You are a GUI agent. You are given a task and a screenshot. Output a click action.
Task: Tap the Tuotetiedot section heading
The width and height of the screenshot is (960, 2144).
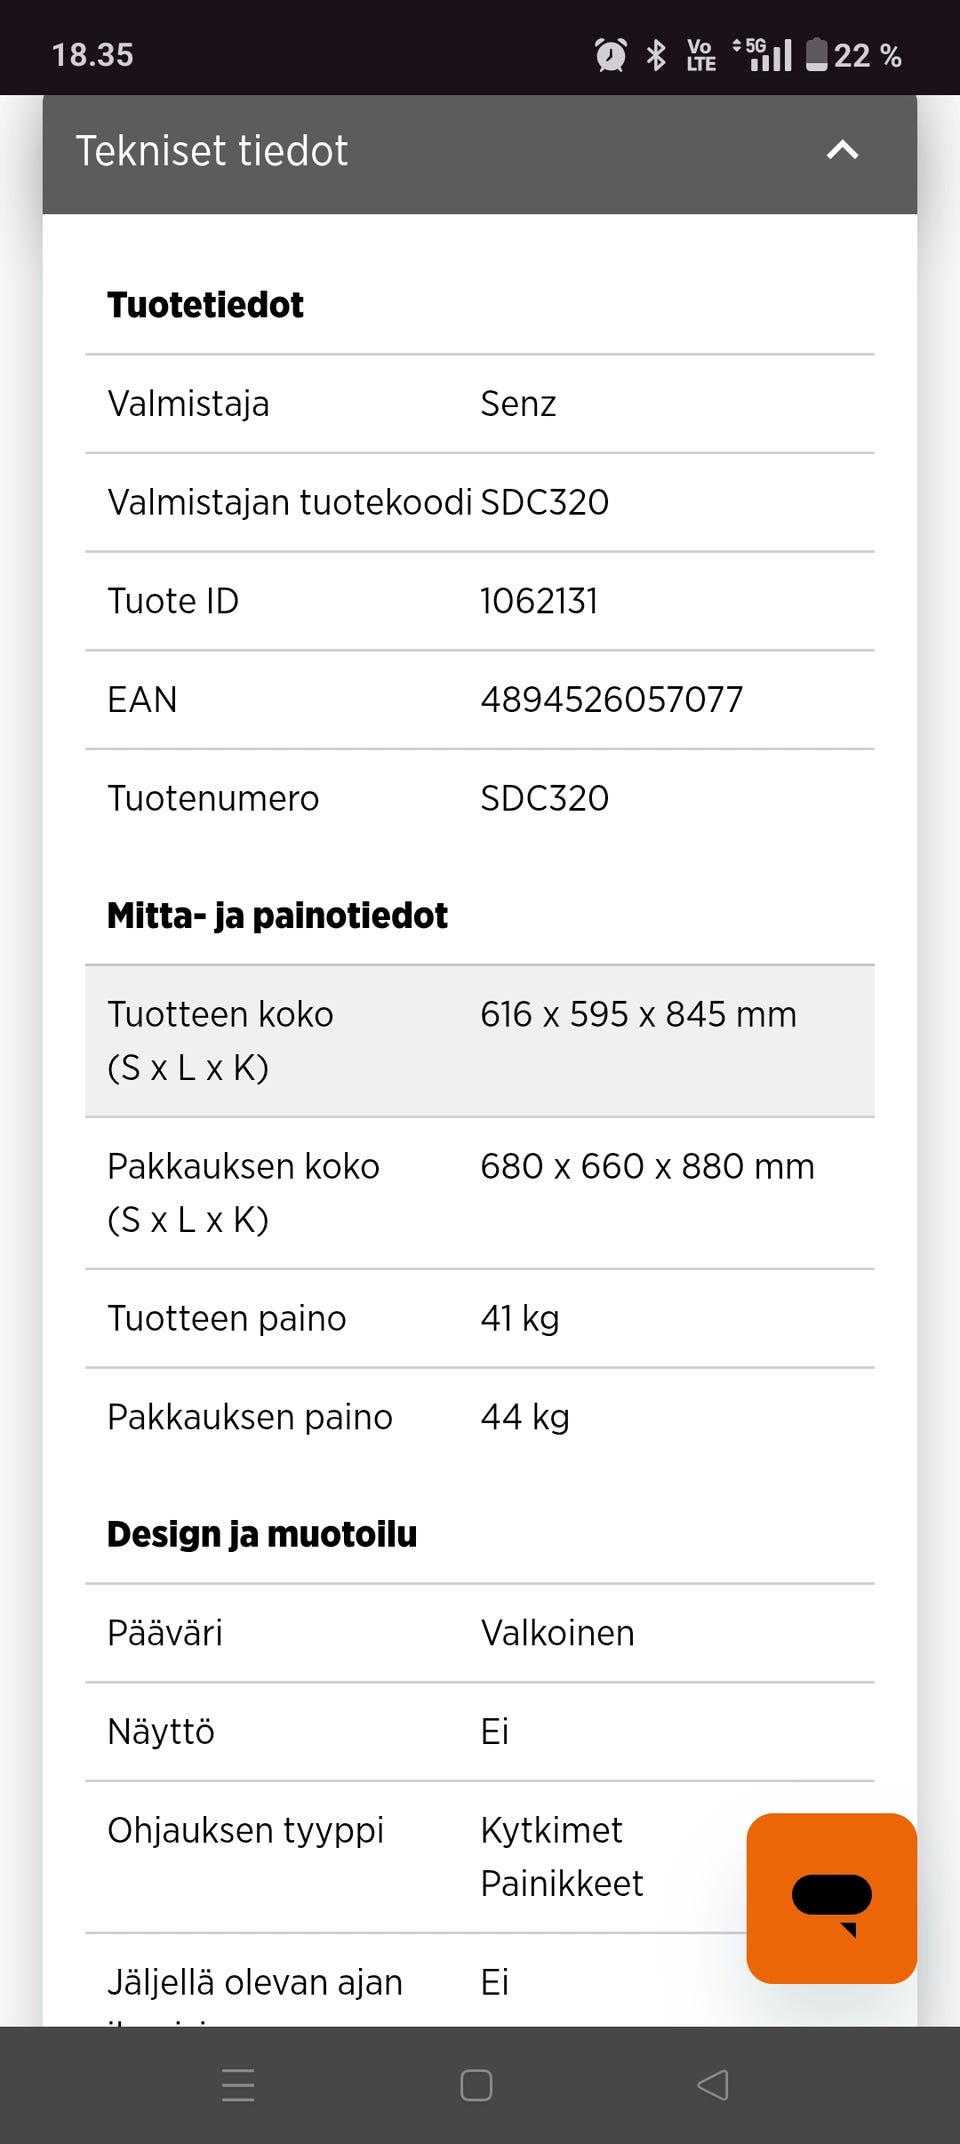(x=205, y=305)
